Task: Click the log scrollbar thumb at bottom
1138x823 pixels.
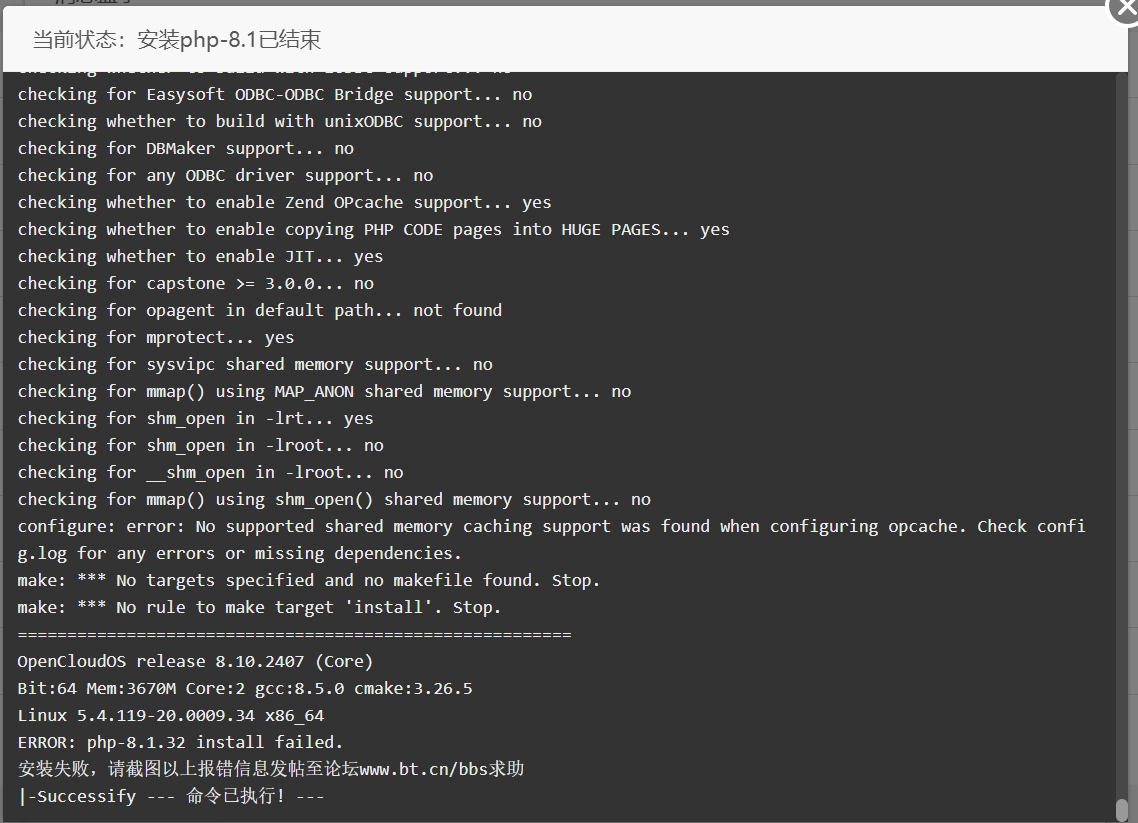Action: [x=1122, y=810]
